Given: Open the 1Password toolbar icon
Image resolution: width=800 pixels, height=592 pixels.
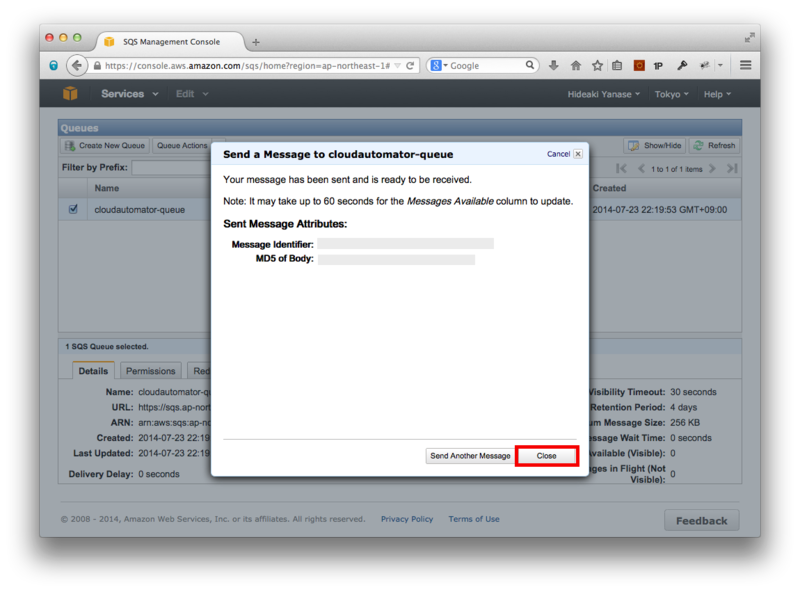Looking at the screenshot, I should coord(659,65).
